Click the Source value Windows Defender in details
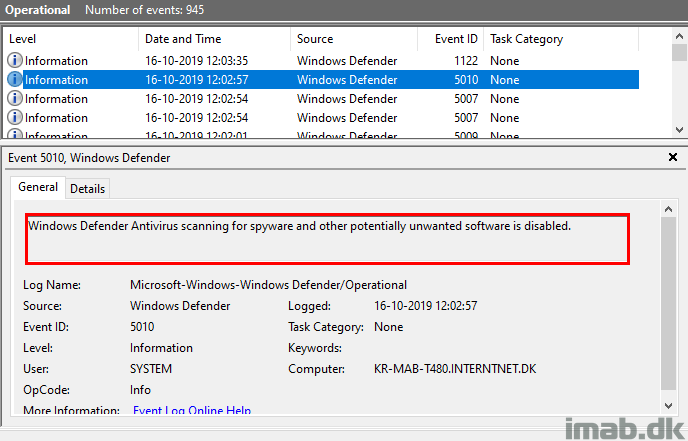Image resolution: width=688 pixels, height=441 pixels. point(180,305)
